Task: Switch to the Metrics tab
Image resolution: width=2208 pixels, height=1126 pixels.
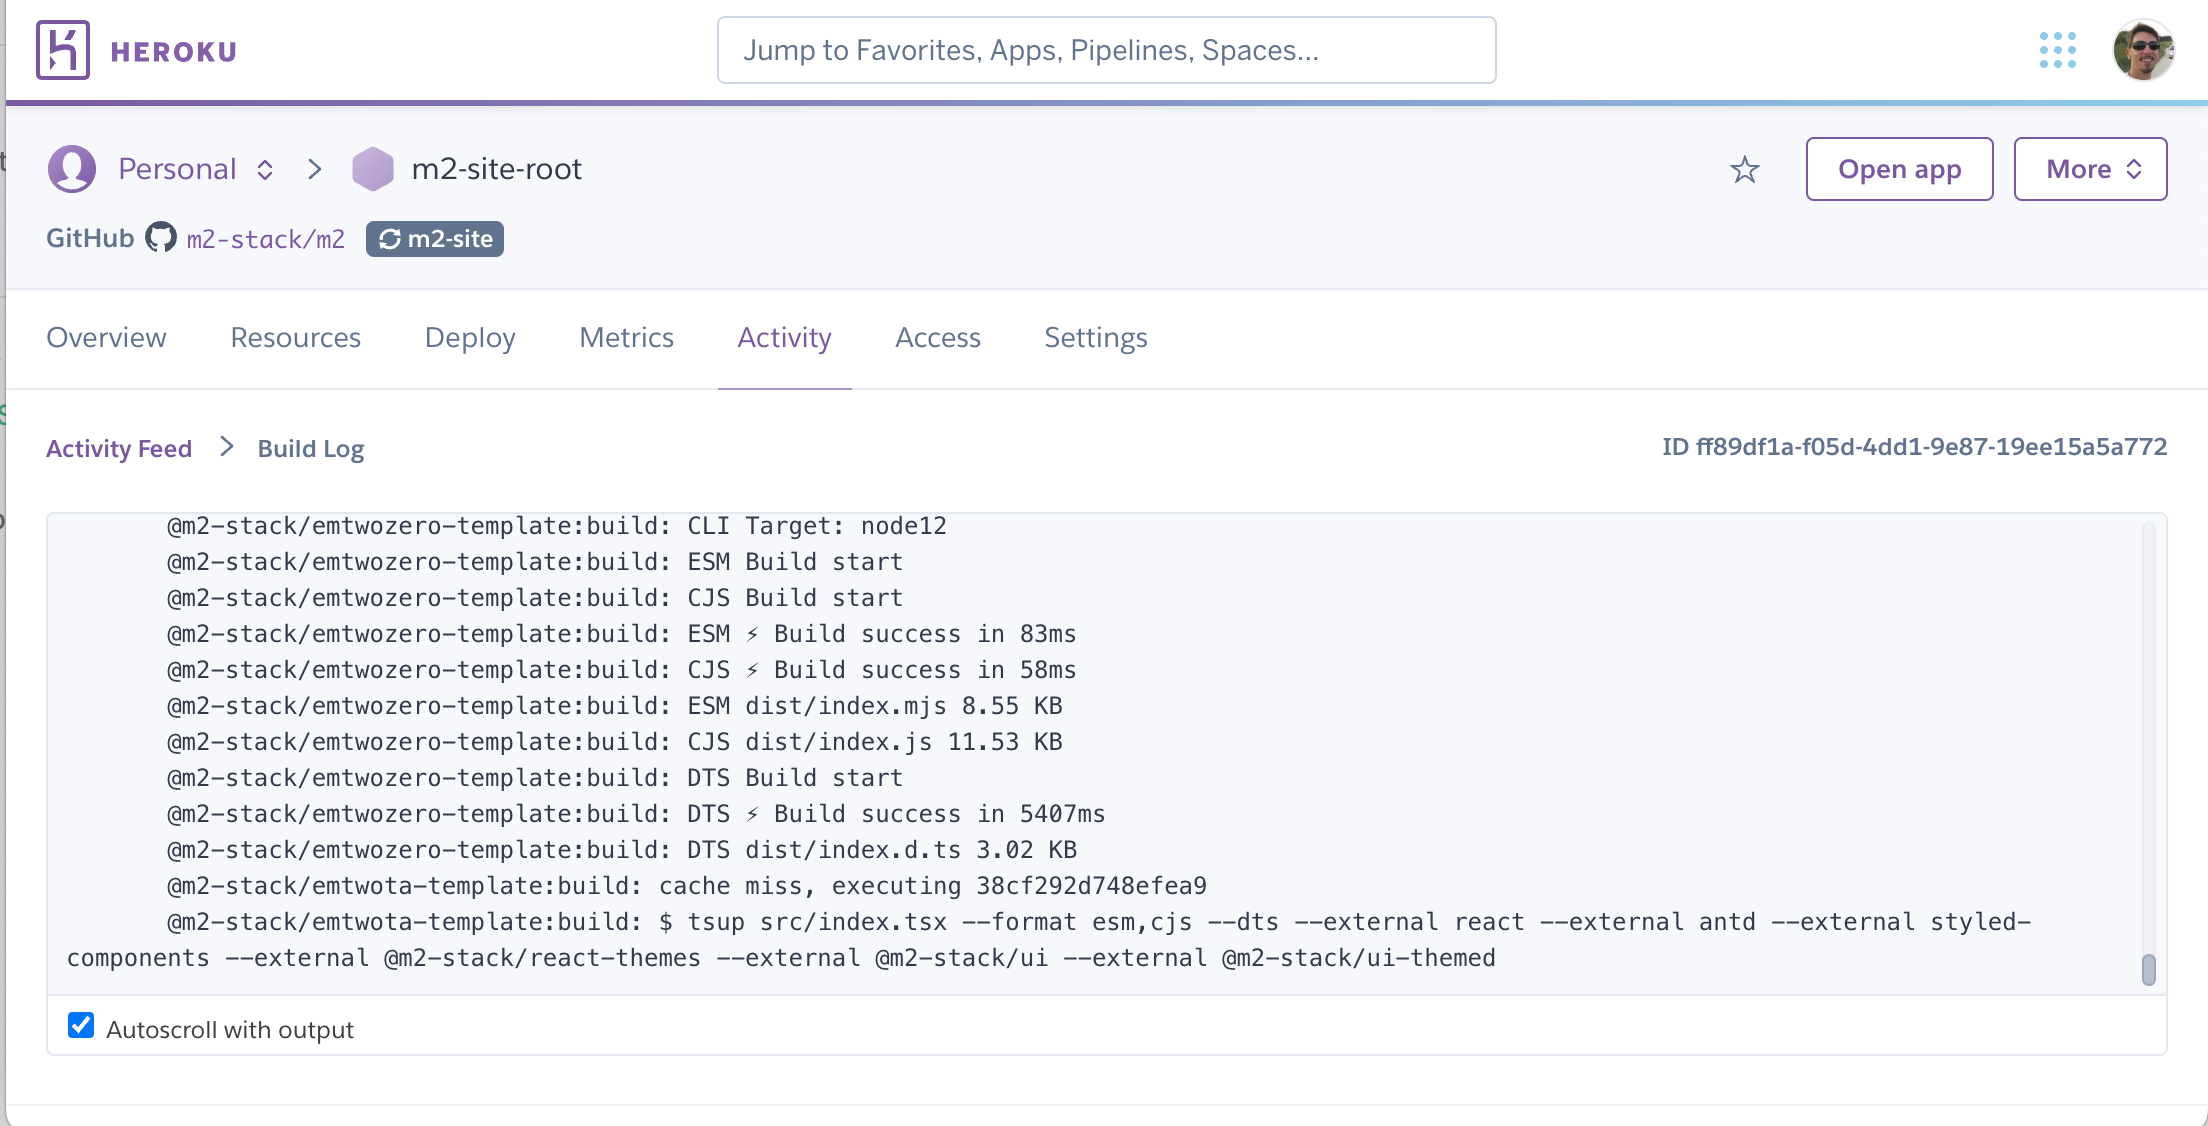Action: coord(625,337)
